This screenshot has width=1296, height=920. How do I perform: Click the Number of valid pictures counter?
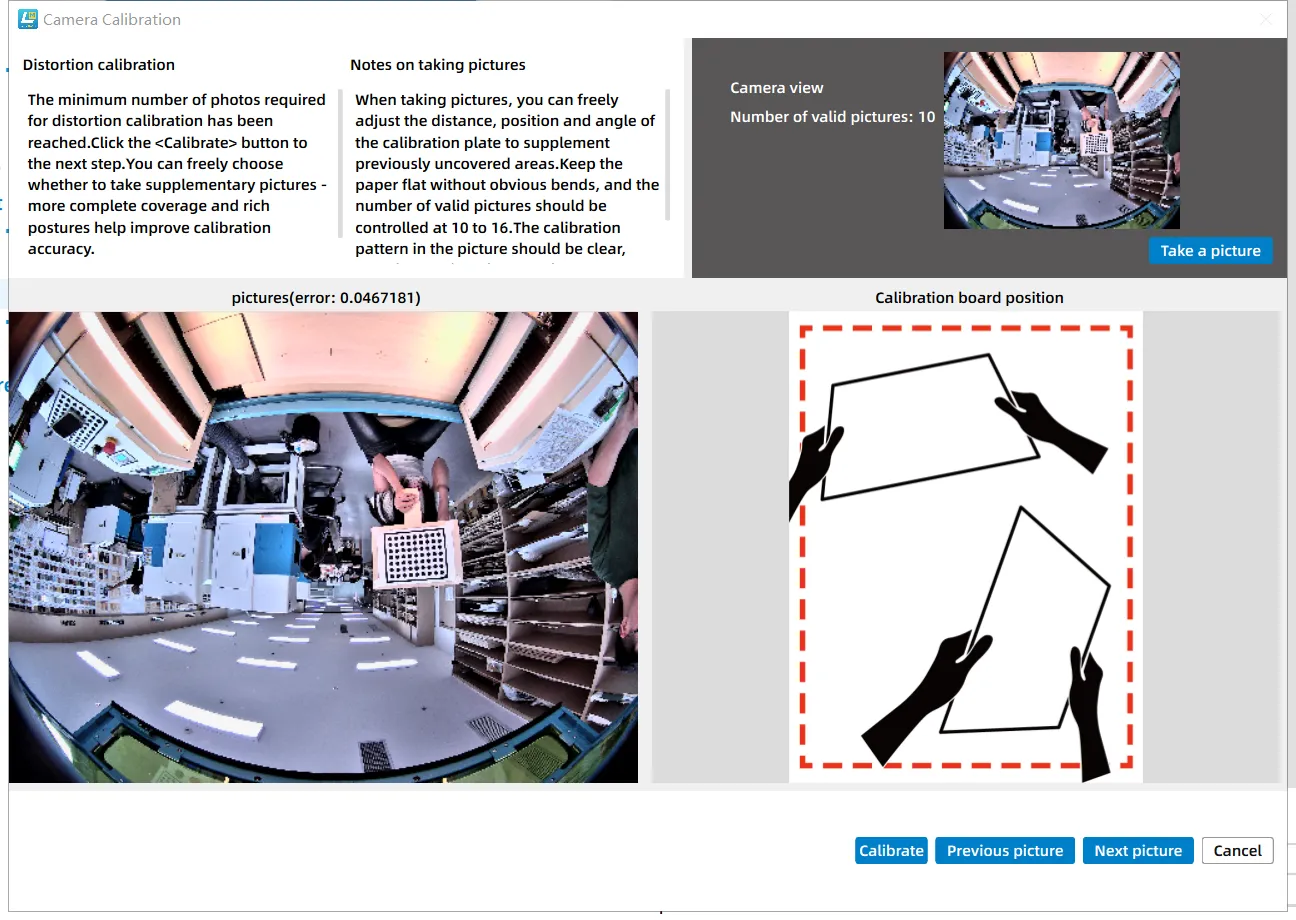[832, 117]
